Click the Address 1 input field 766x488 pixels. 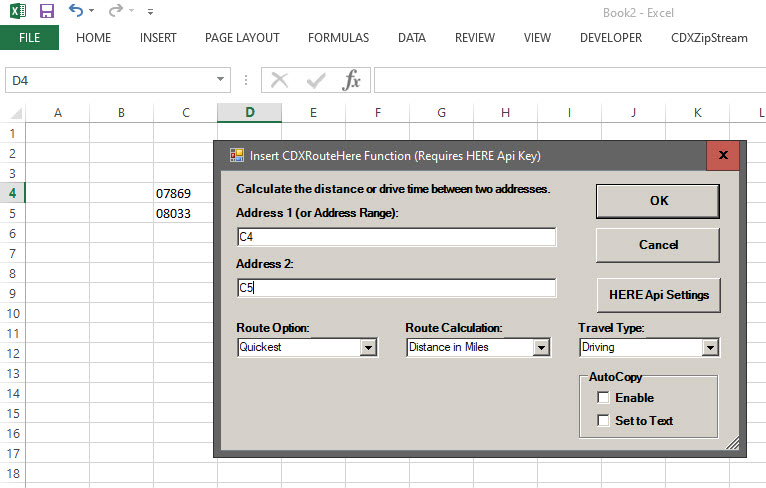[x=396, y=237]
